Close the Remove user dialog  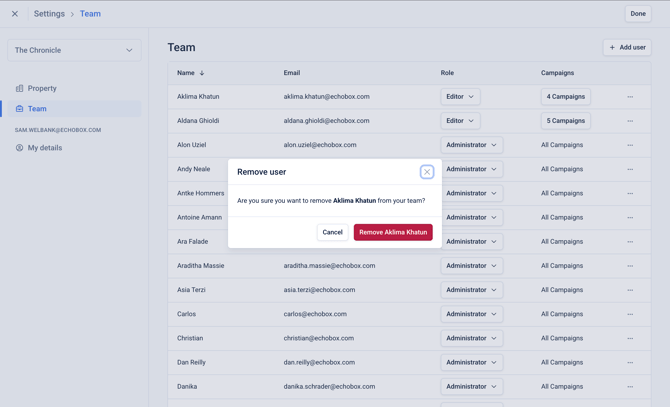click(x=426, y=172)
